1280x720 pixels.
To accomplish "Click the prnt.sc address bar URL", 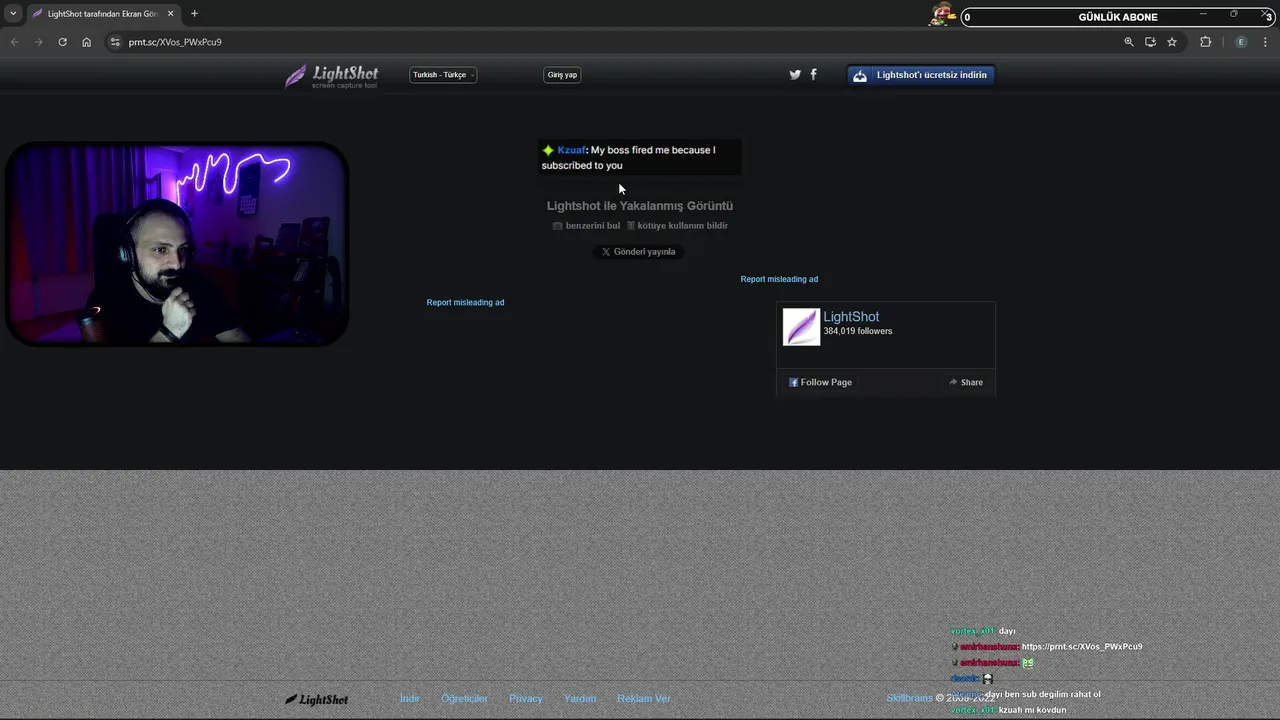I will pyautogui.click(x=175, y=42).
